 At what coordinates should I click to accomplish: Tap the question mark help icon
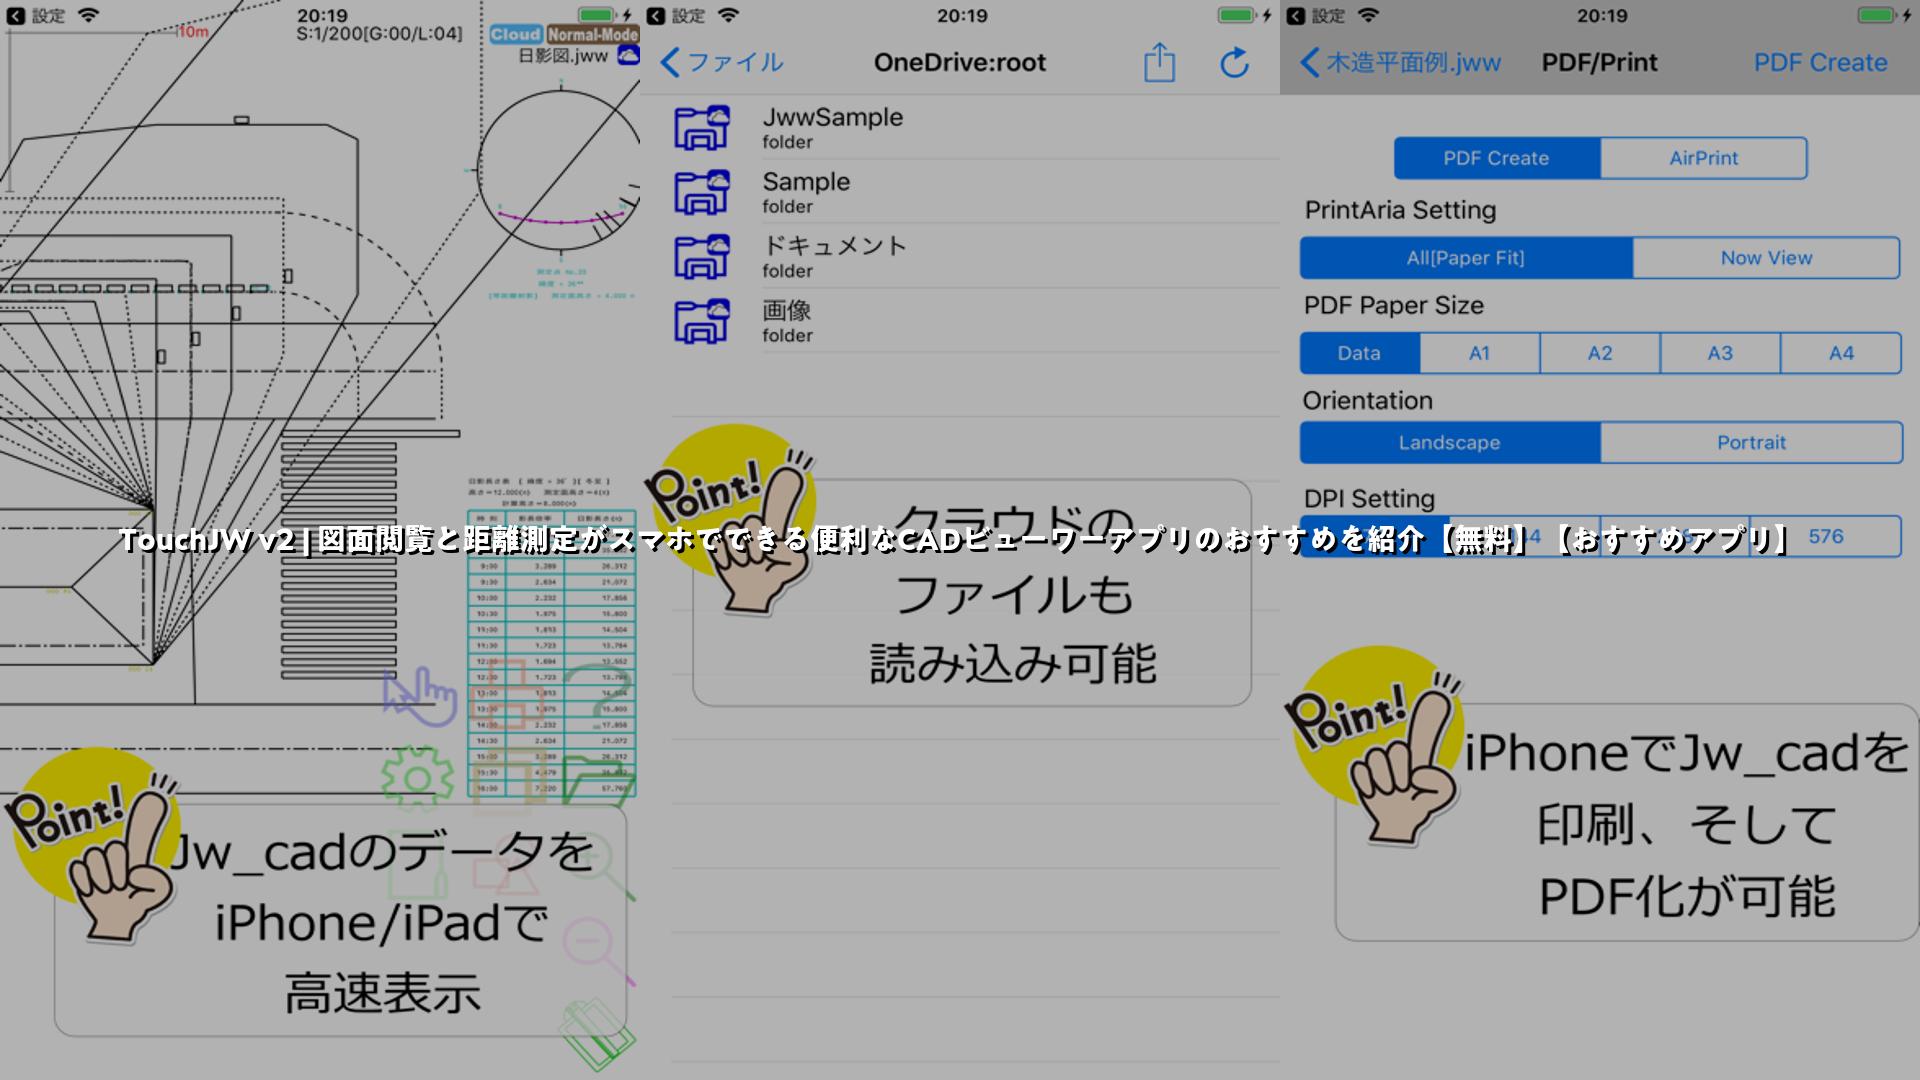click(598, 696)
